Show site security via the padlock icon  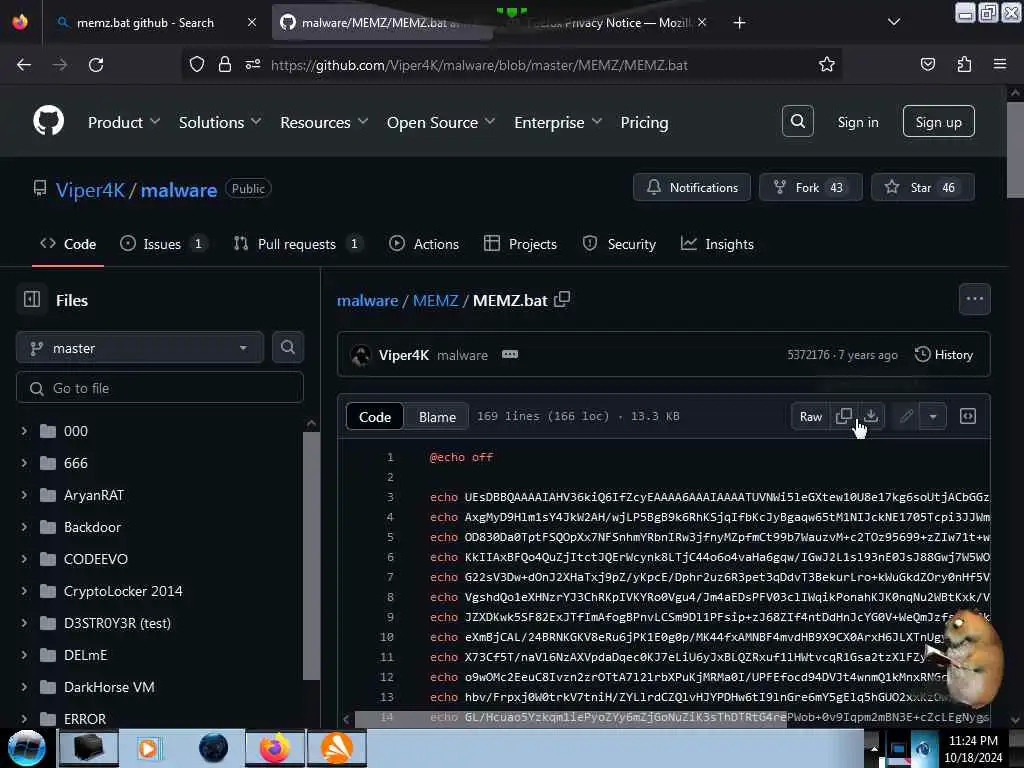tap(225, 64)
